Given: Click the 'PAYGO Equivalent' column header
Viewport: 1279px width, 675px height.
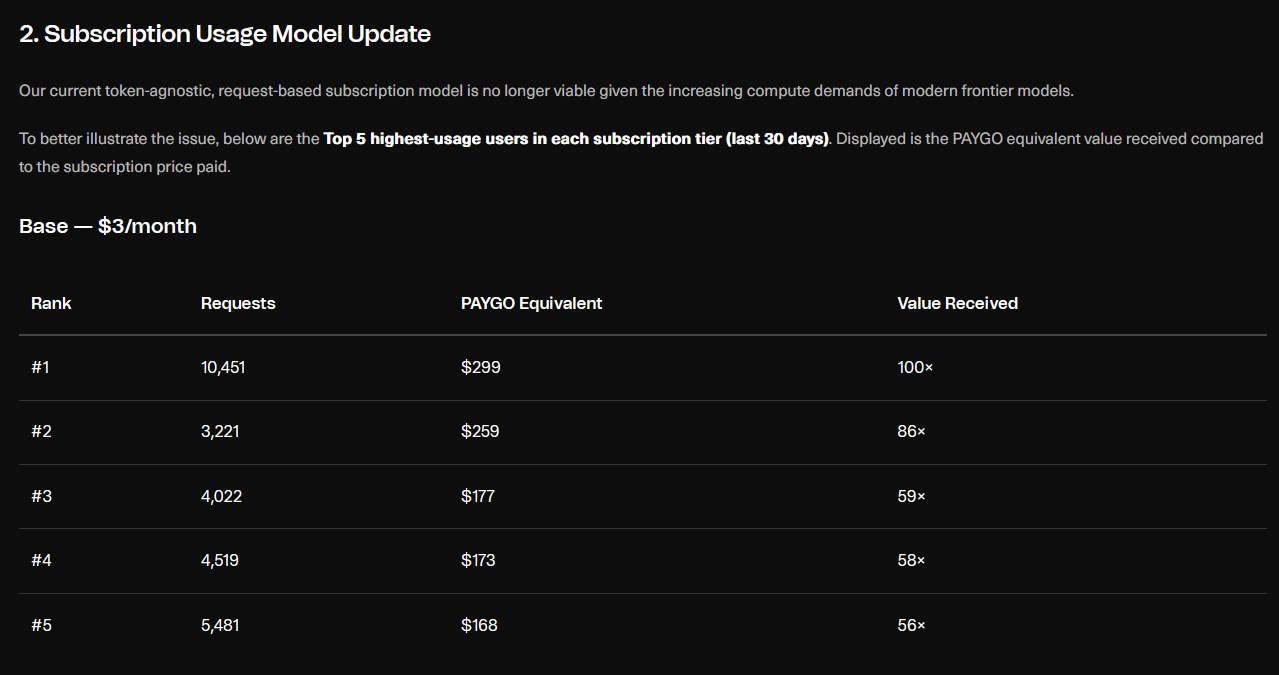Looking at the screenshot, I should point(531,303).
